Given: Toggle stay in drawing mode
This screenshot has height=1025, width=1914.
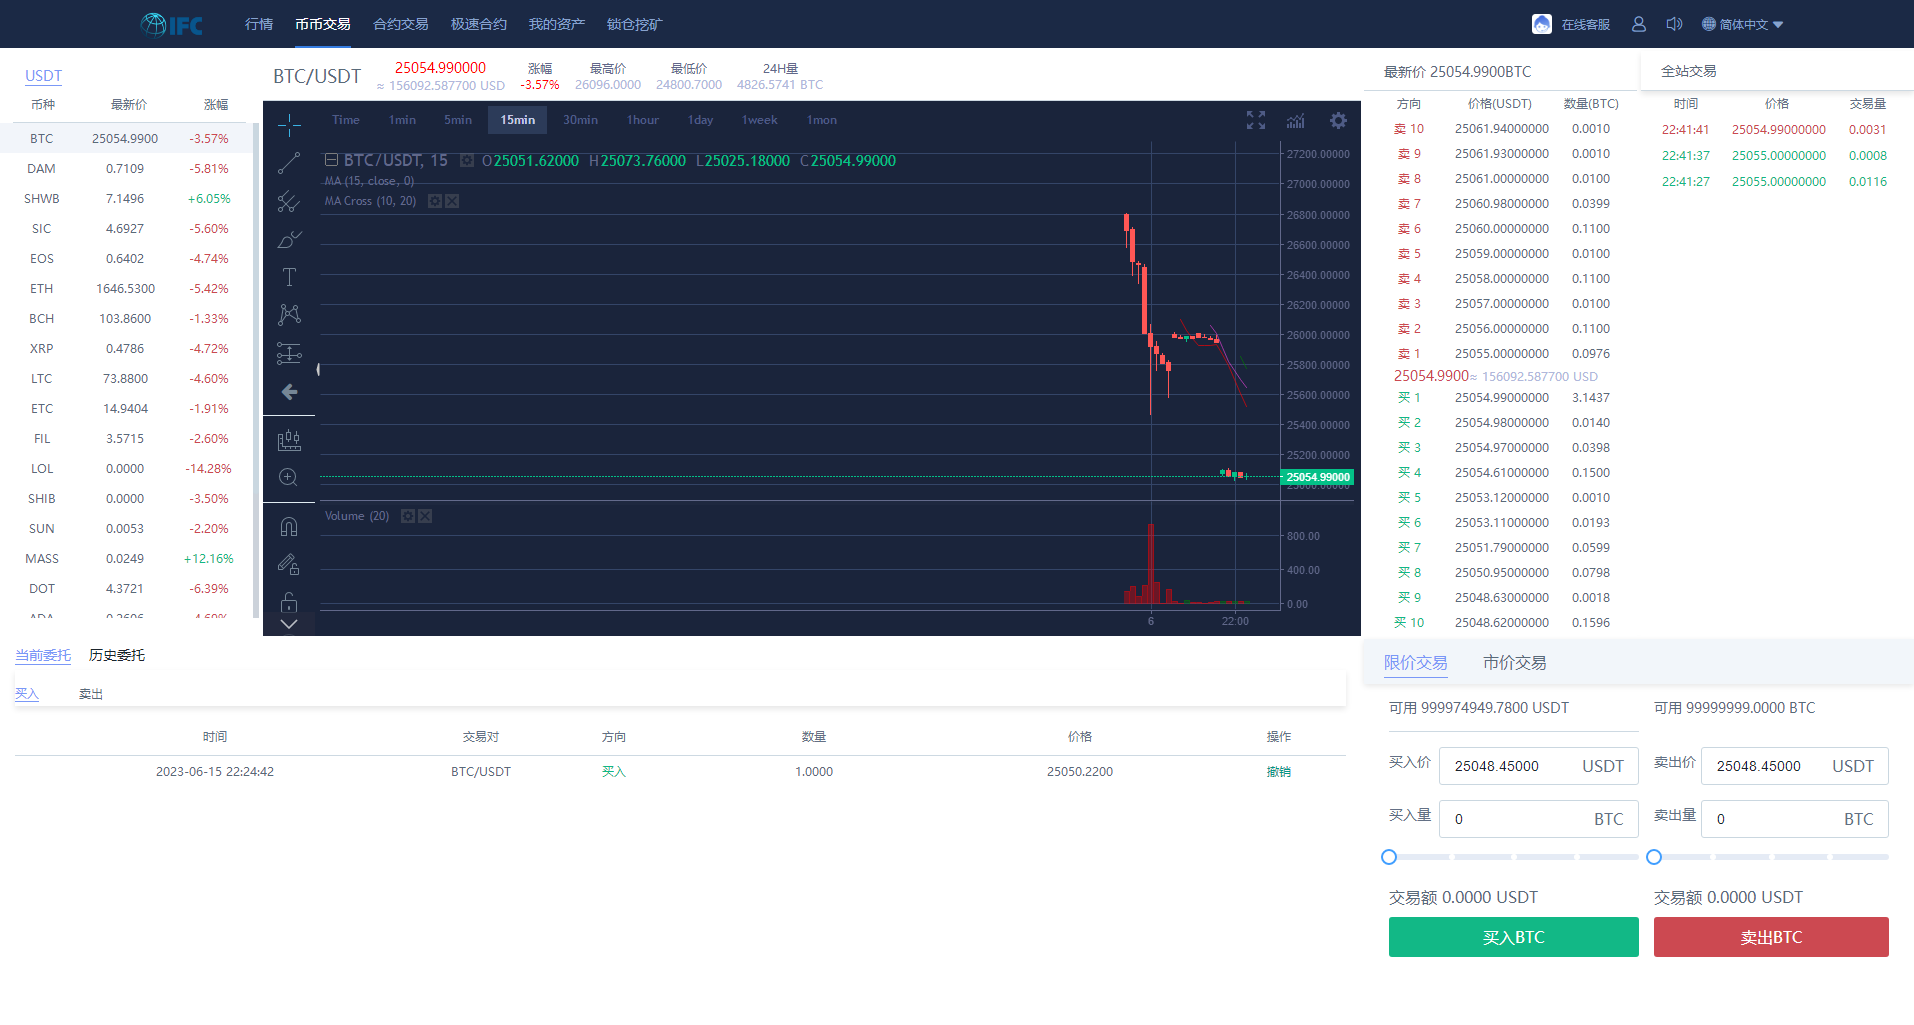Looking at the screenshot, I should pos(289,565).
